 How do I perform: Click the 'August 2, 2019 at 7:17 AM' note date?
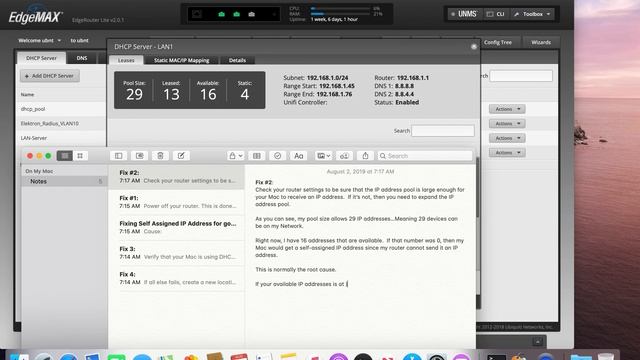(360, 171)
